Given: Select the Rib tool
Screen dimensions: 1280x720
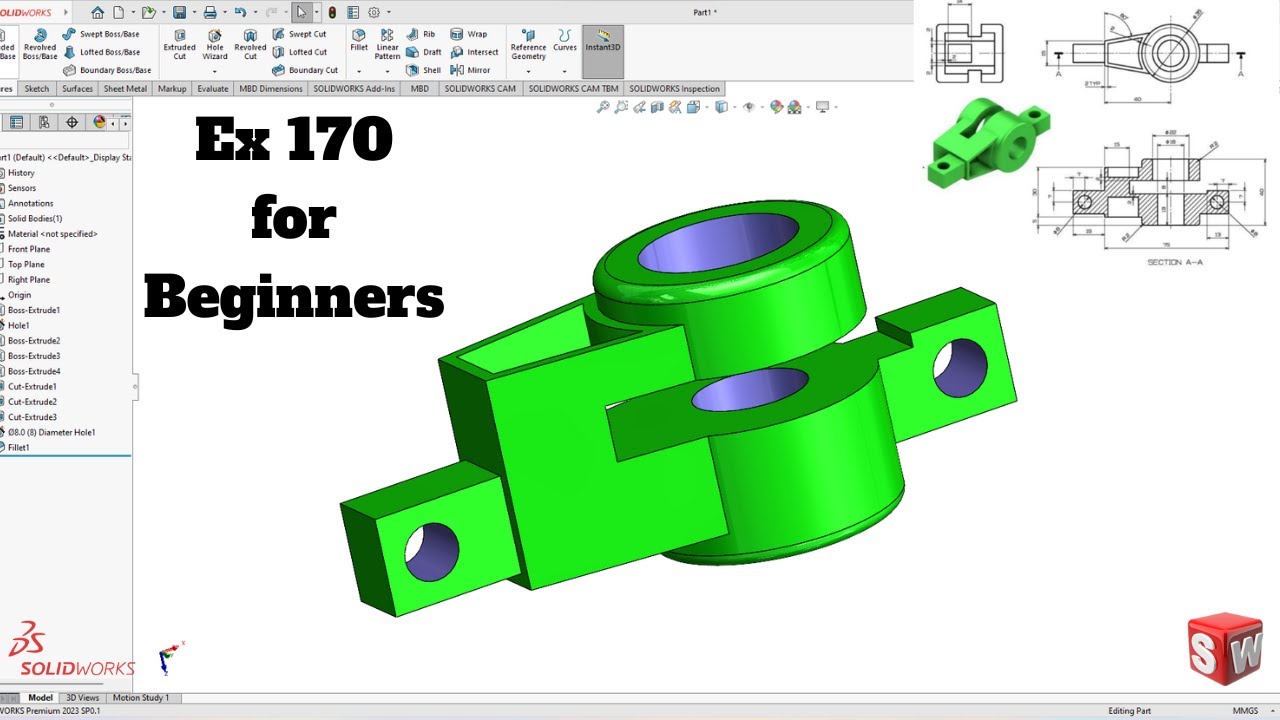Looking at the screenshot, I should pyautogui.click(x=420, y=34).
